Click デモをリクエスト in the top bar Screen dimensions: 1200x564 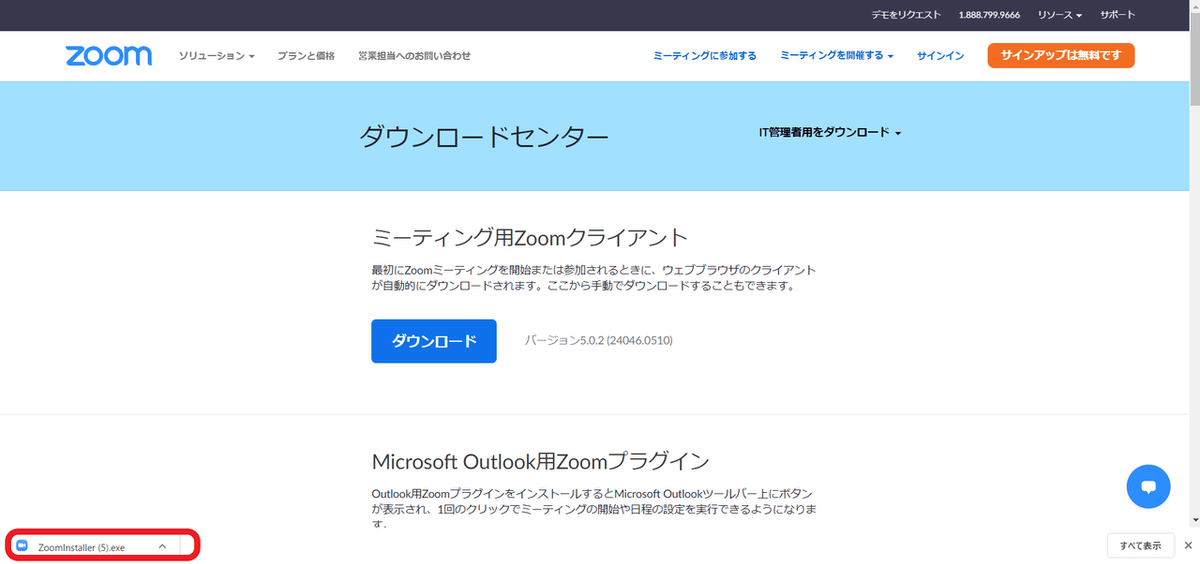tap(906, 15)
